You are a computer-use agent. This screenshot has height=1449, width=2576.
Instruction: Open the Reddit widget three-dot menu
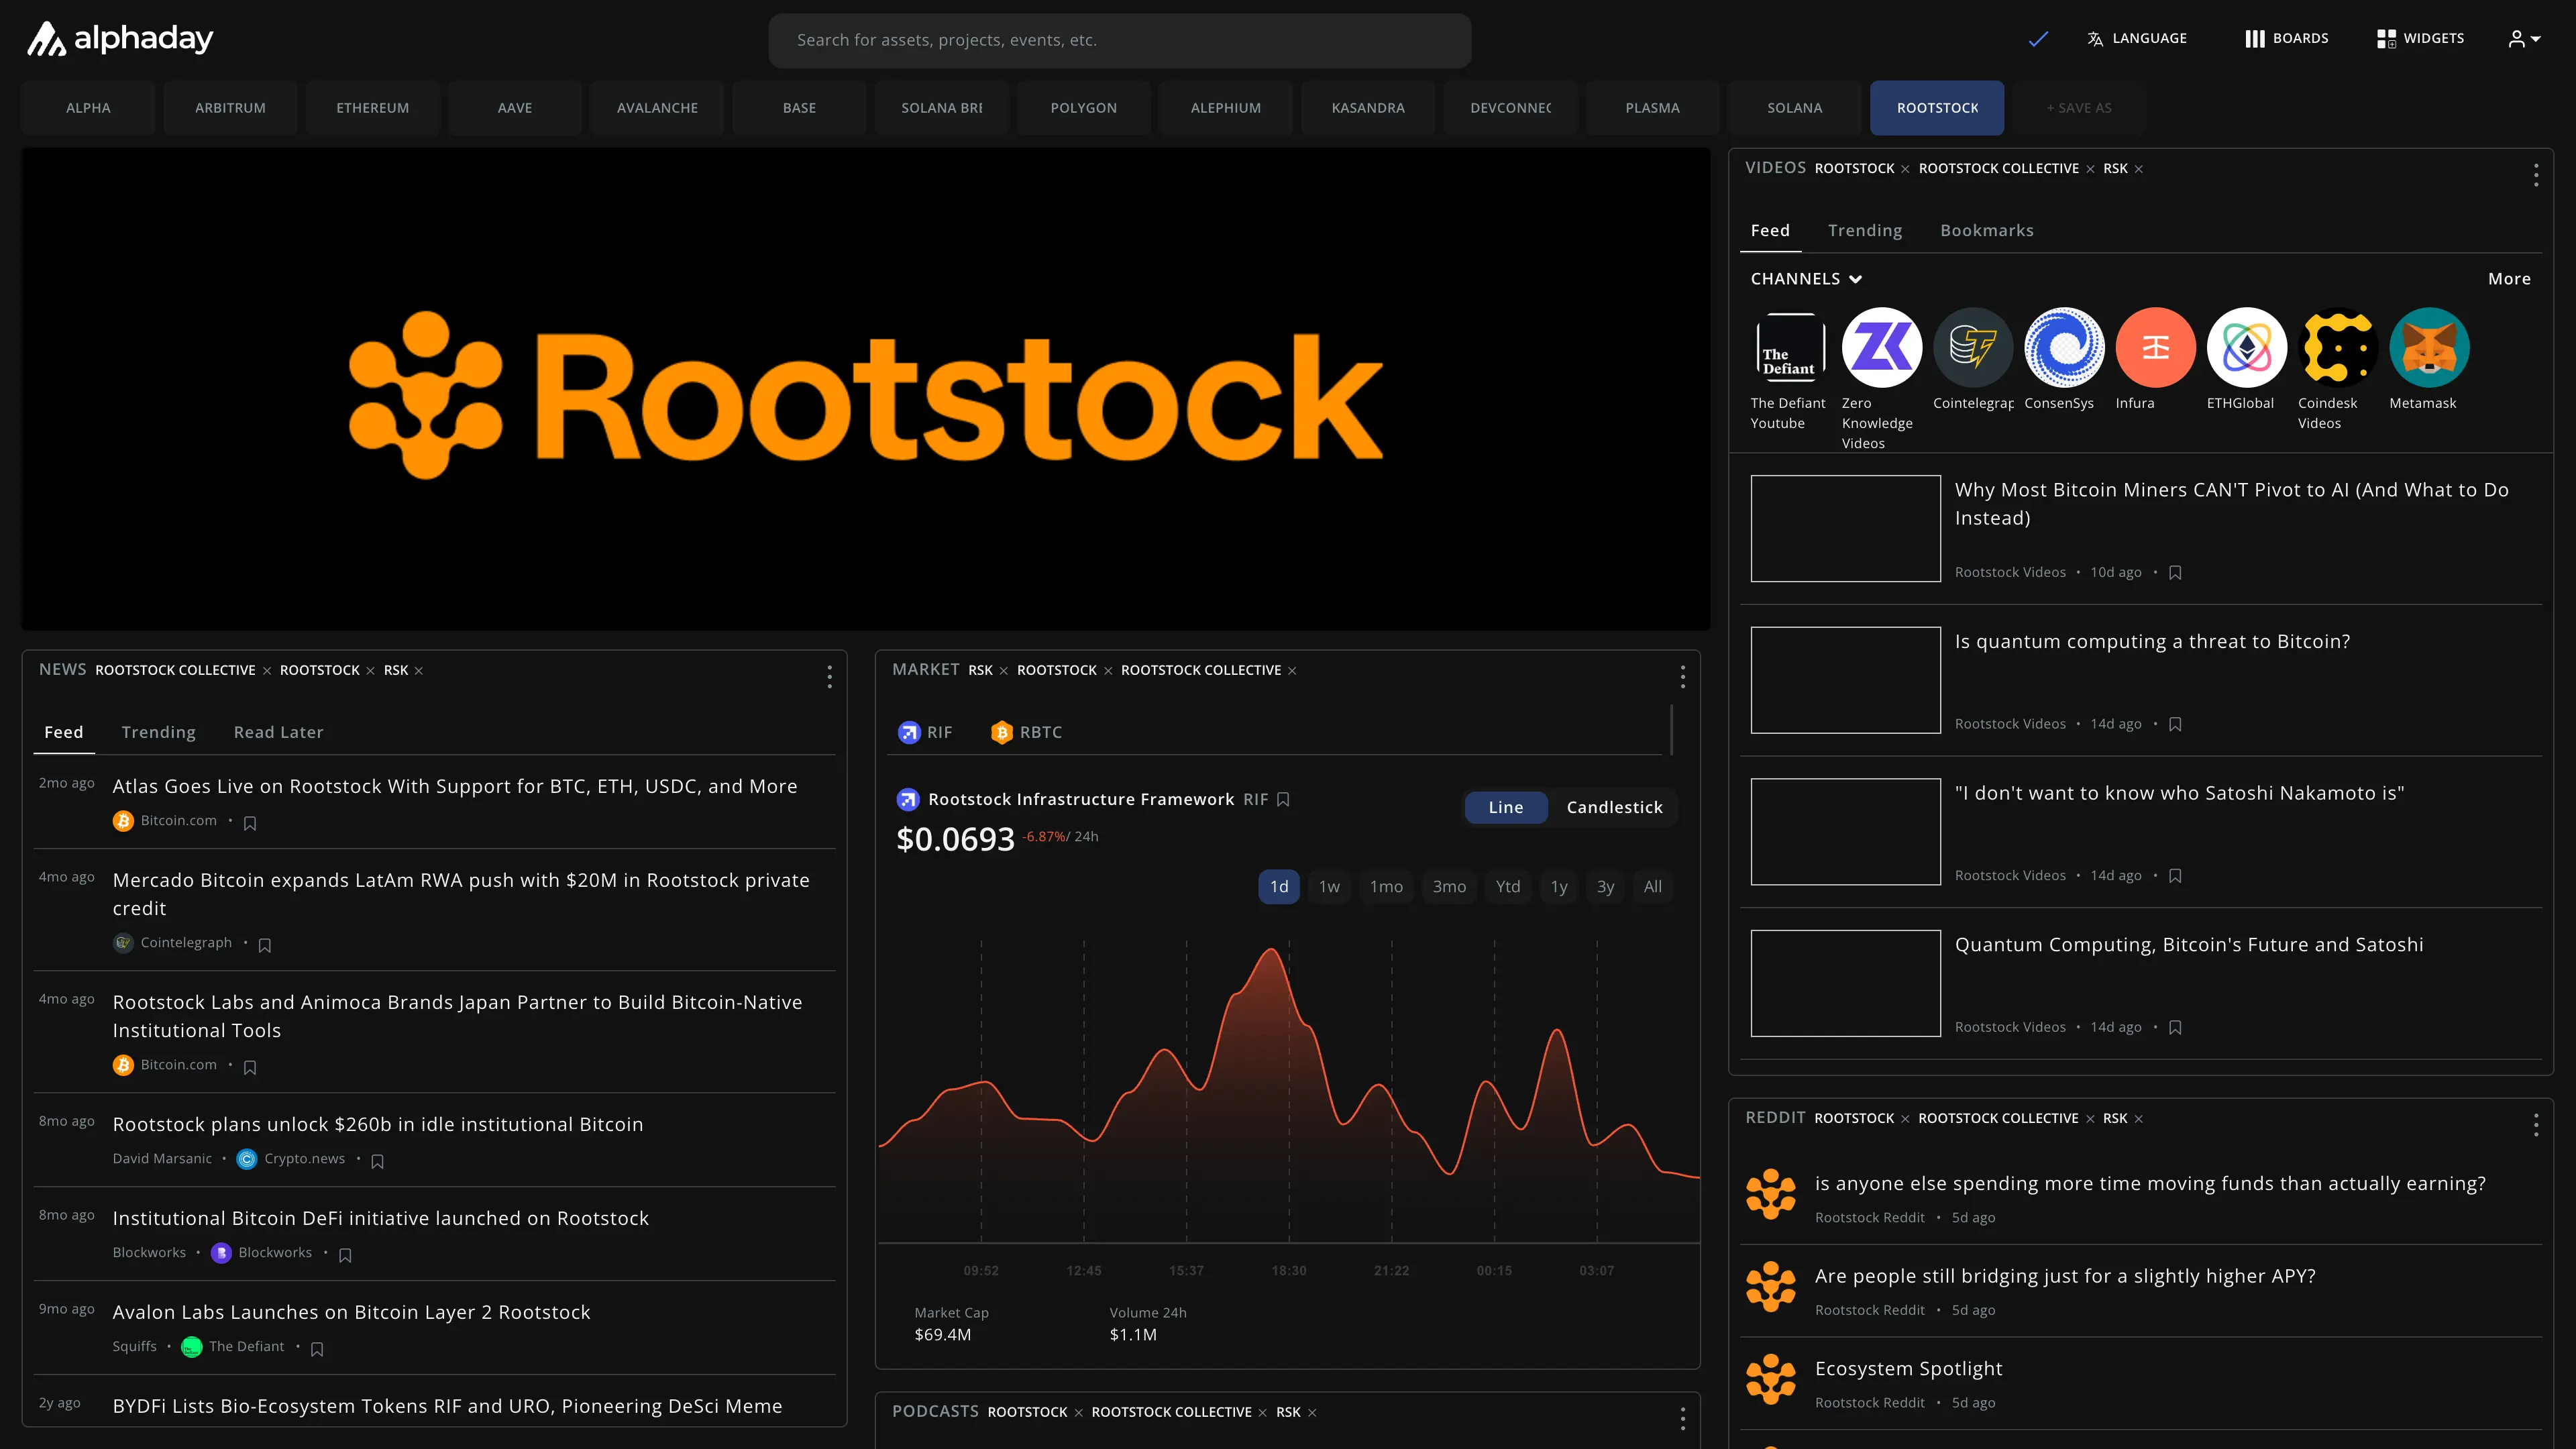(x=2536, y=1126)
